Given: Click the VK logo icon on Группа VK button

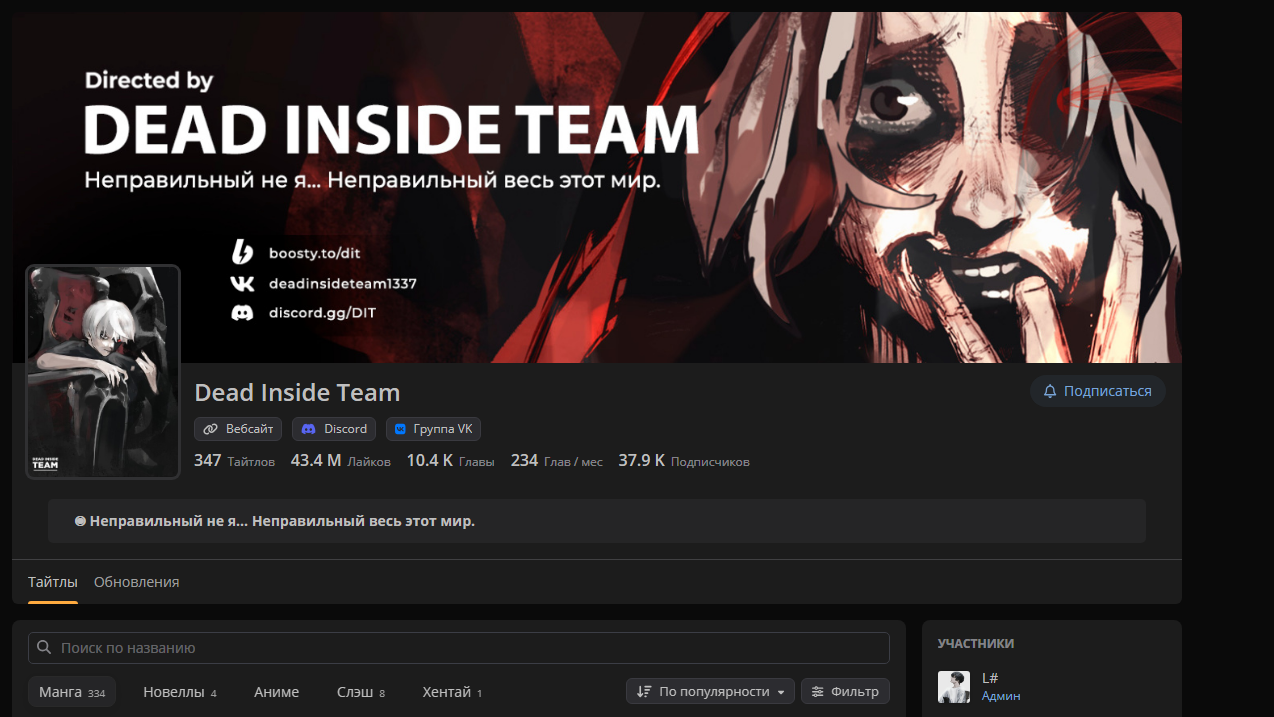Looking at the screenshot, I should [401, 429].
